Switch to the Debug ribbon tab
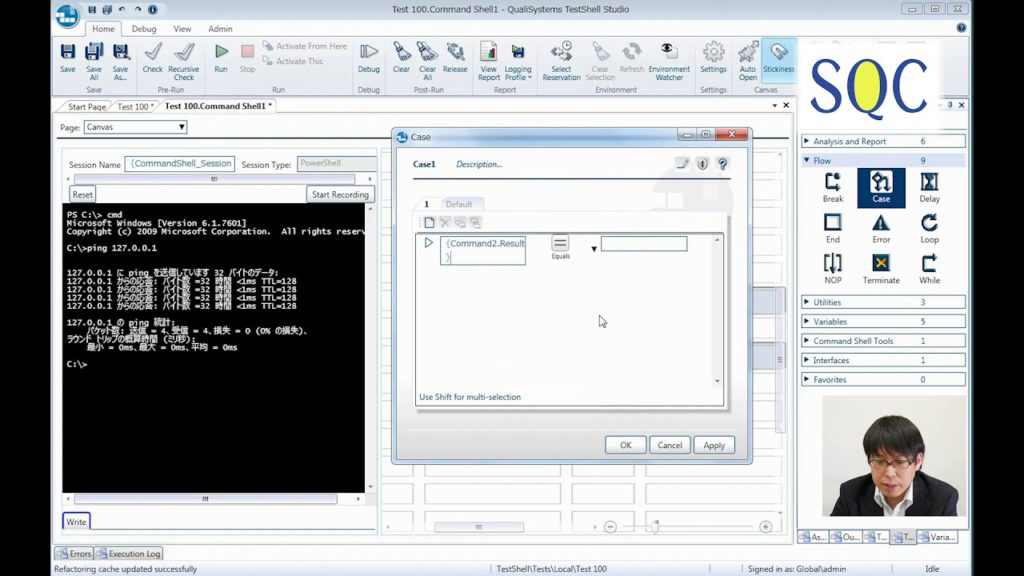 click(x=144, y=29)
